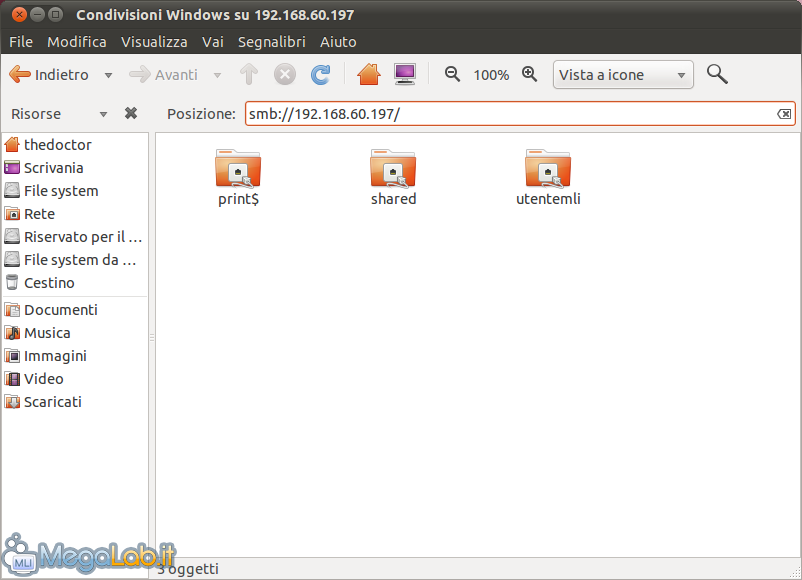This screenshot has width=802, height=580.
Task: Open the Riservato per il... volume
Action: [75, 237]
